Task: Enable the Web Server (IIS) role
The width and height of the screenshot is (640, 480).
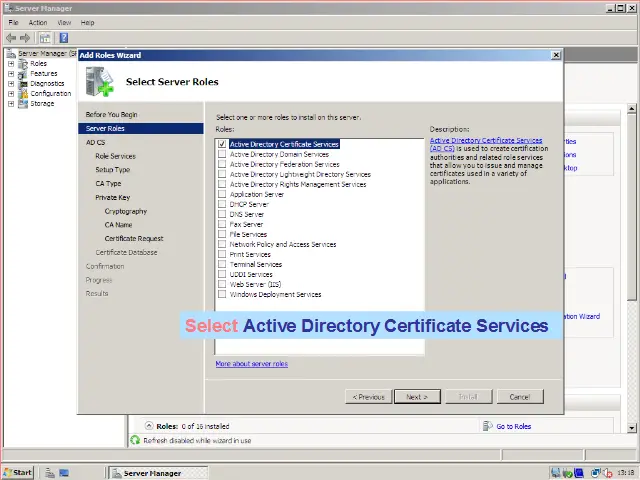Action: [x=222, y=285]
